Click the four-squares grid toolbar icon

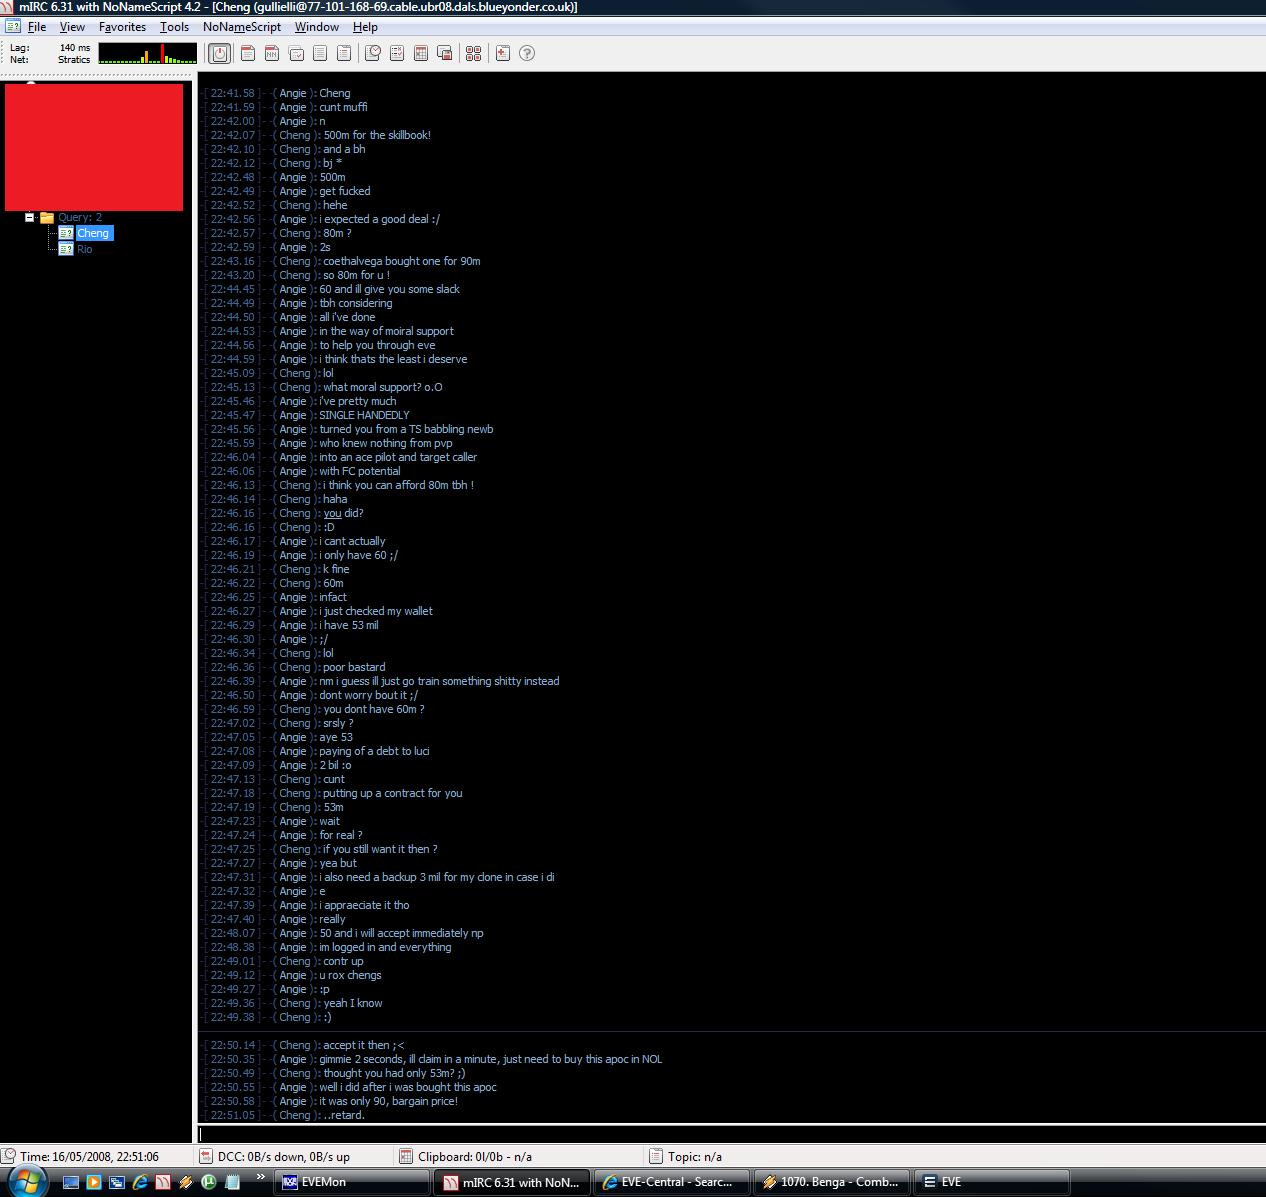pos(474,53)
